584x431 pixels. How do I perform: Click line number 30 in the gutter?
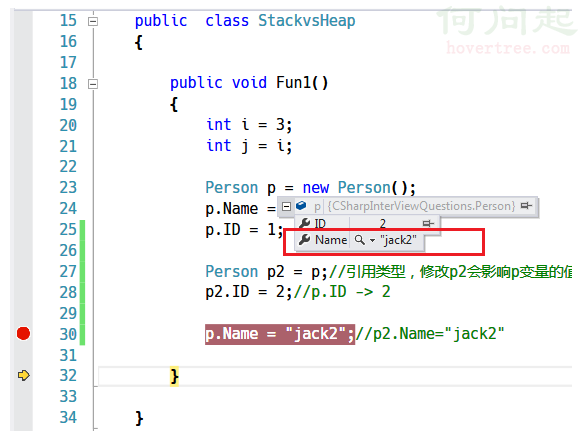pos(68,334)
